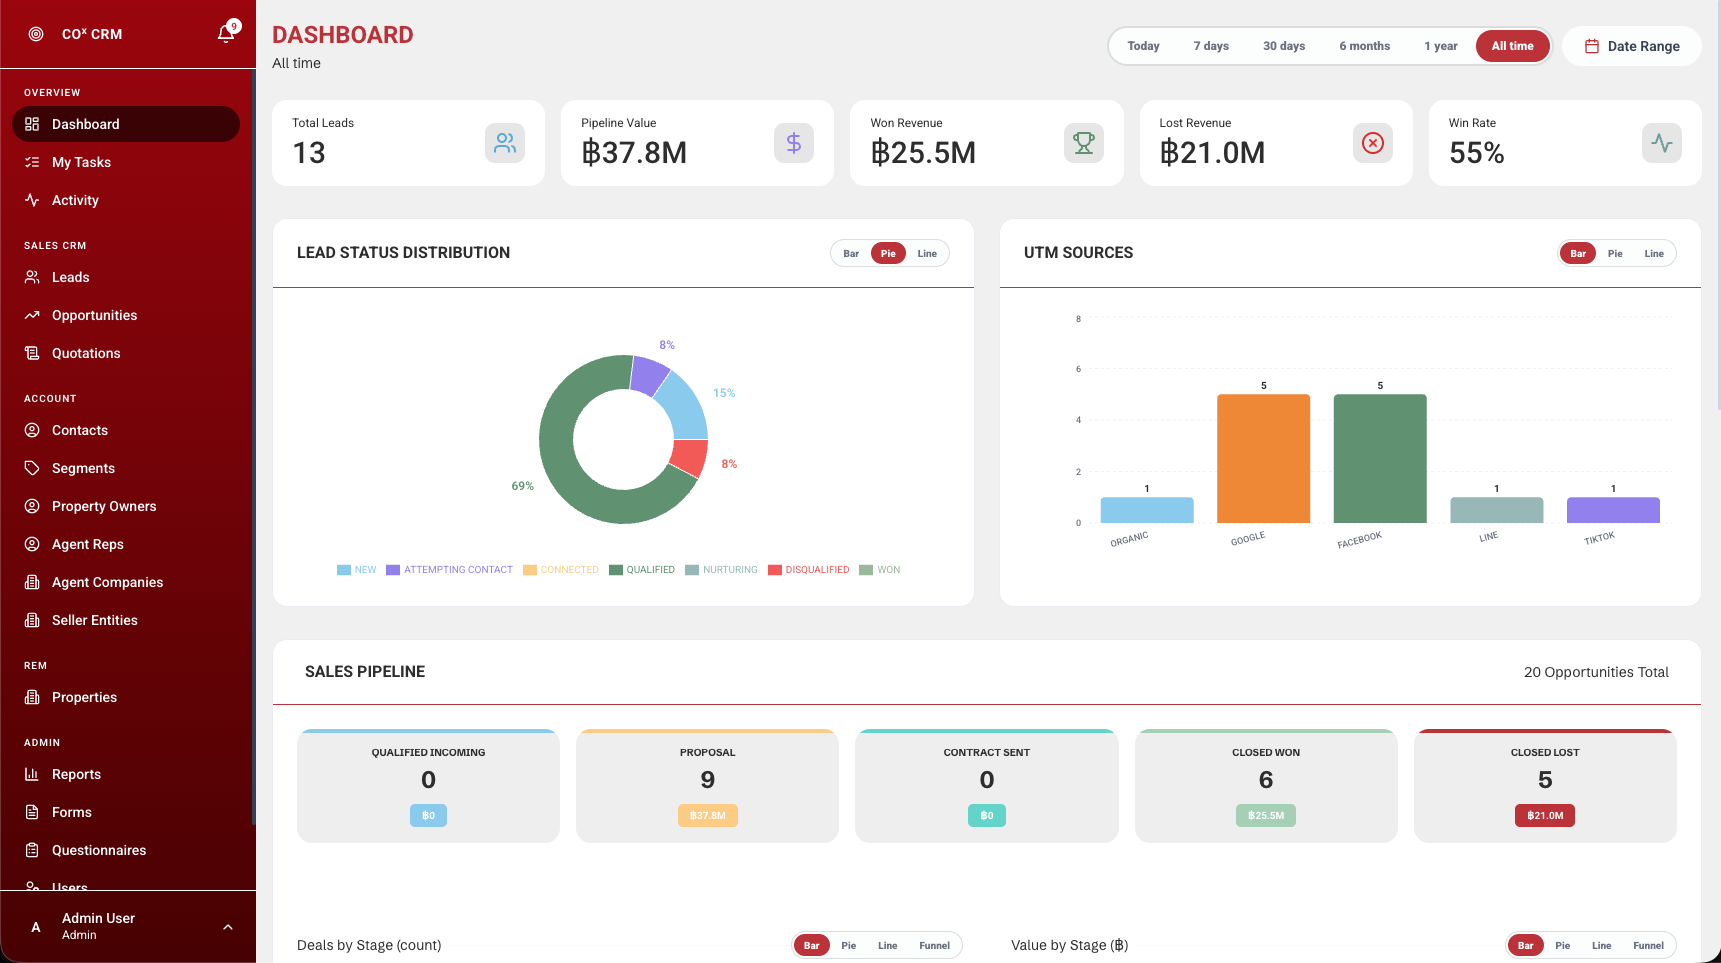This screenshot has height=963, width=1721.
Task: Set Deals by Stage chart to Funnel
Action: pos(935,946)
